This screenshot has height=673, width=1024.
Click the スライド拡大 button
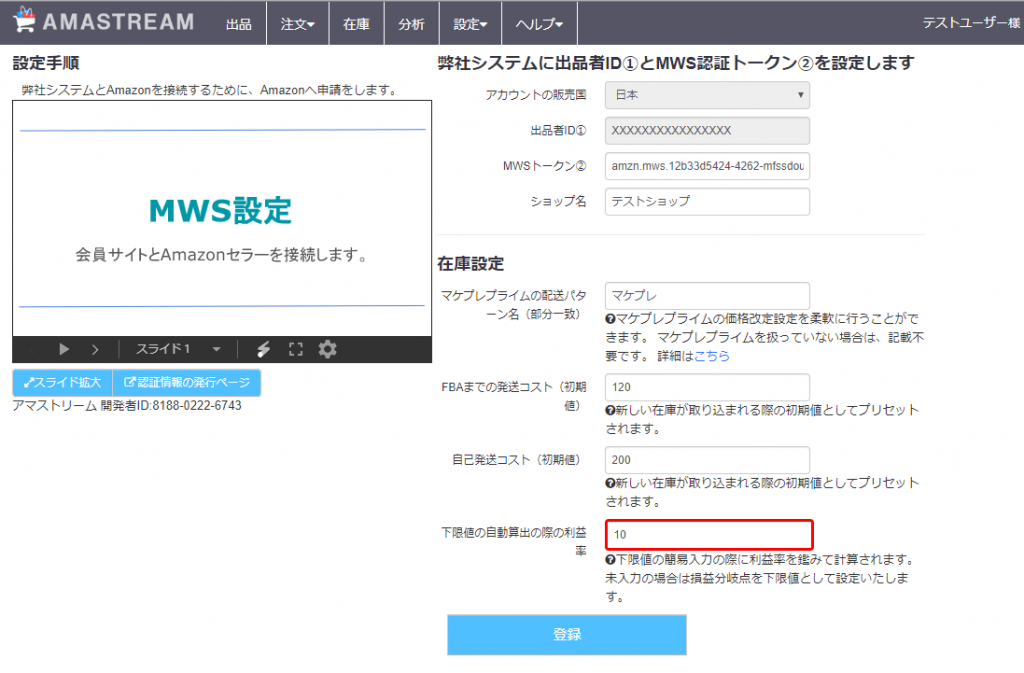click(63, 383)
